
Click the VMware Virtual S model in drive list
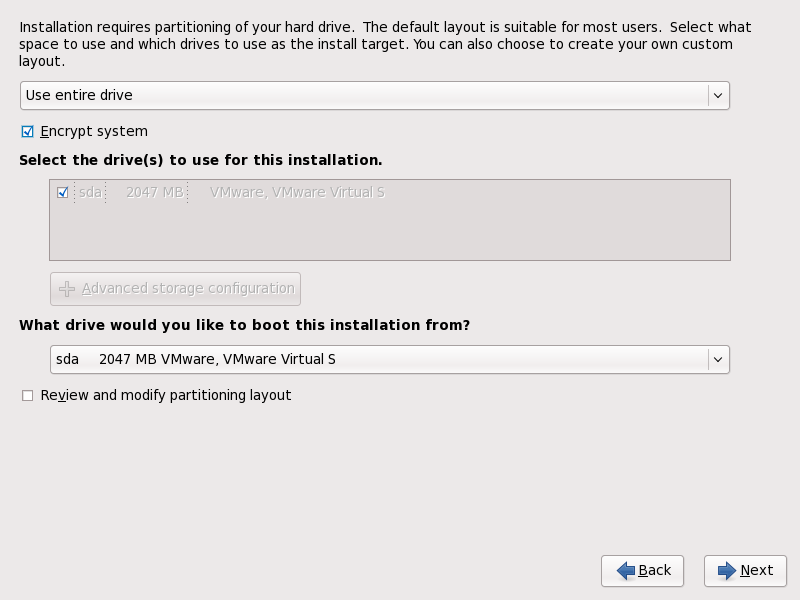(297, 192)
